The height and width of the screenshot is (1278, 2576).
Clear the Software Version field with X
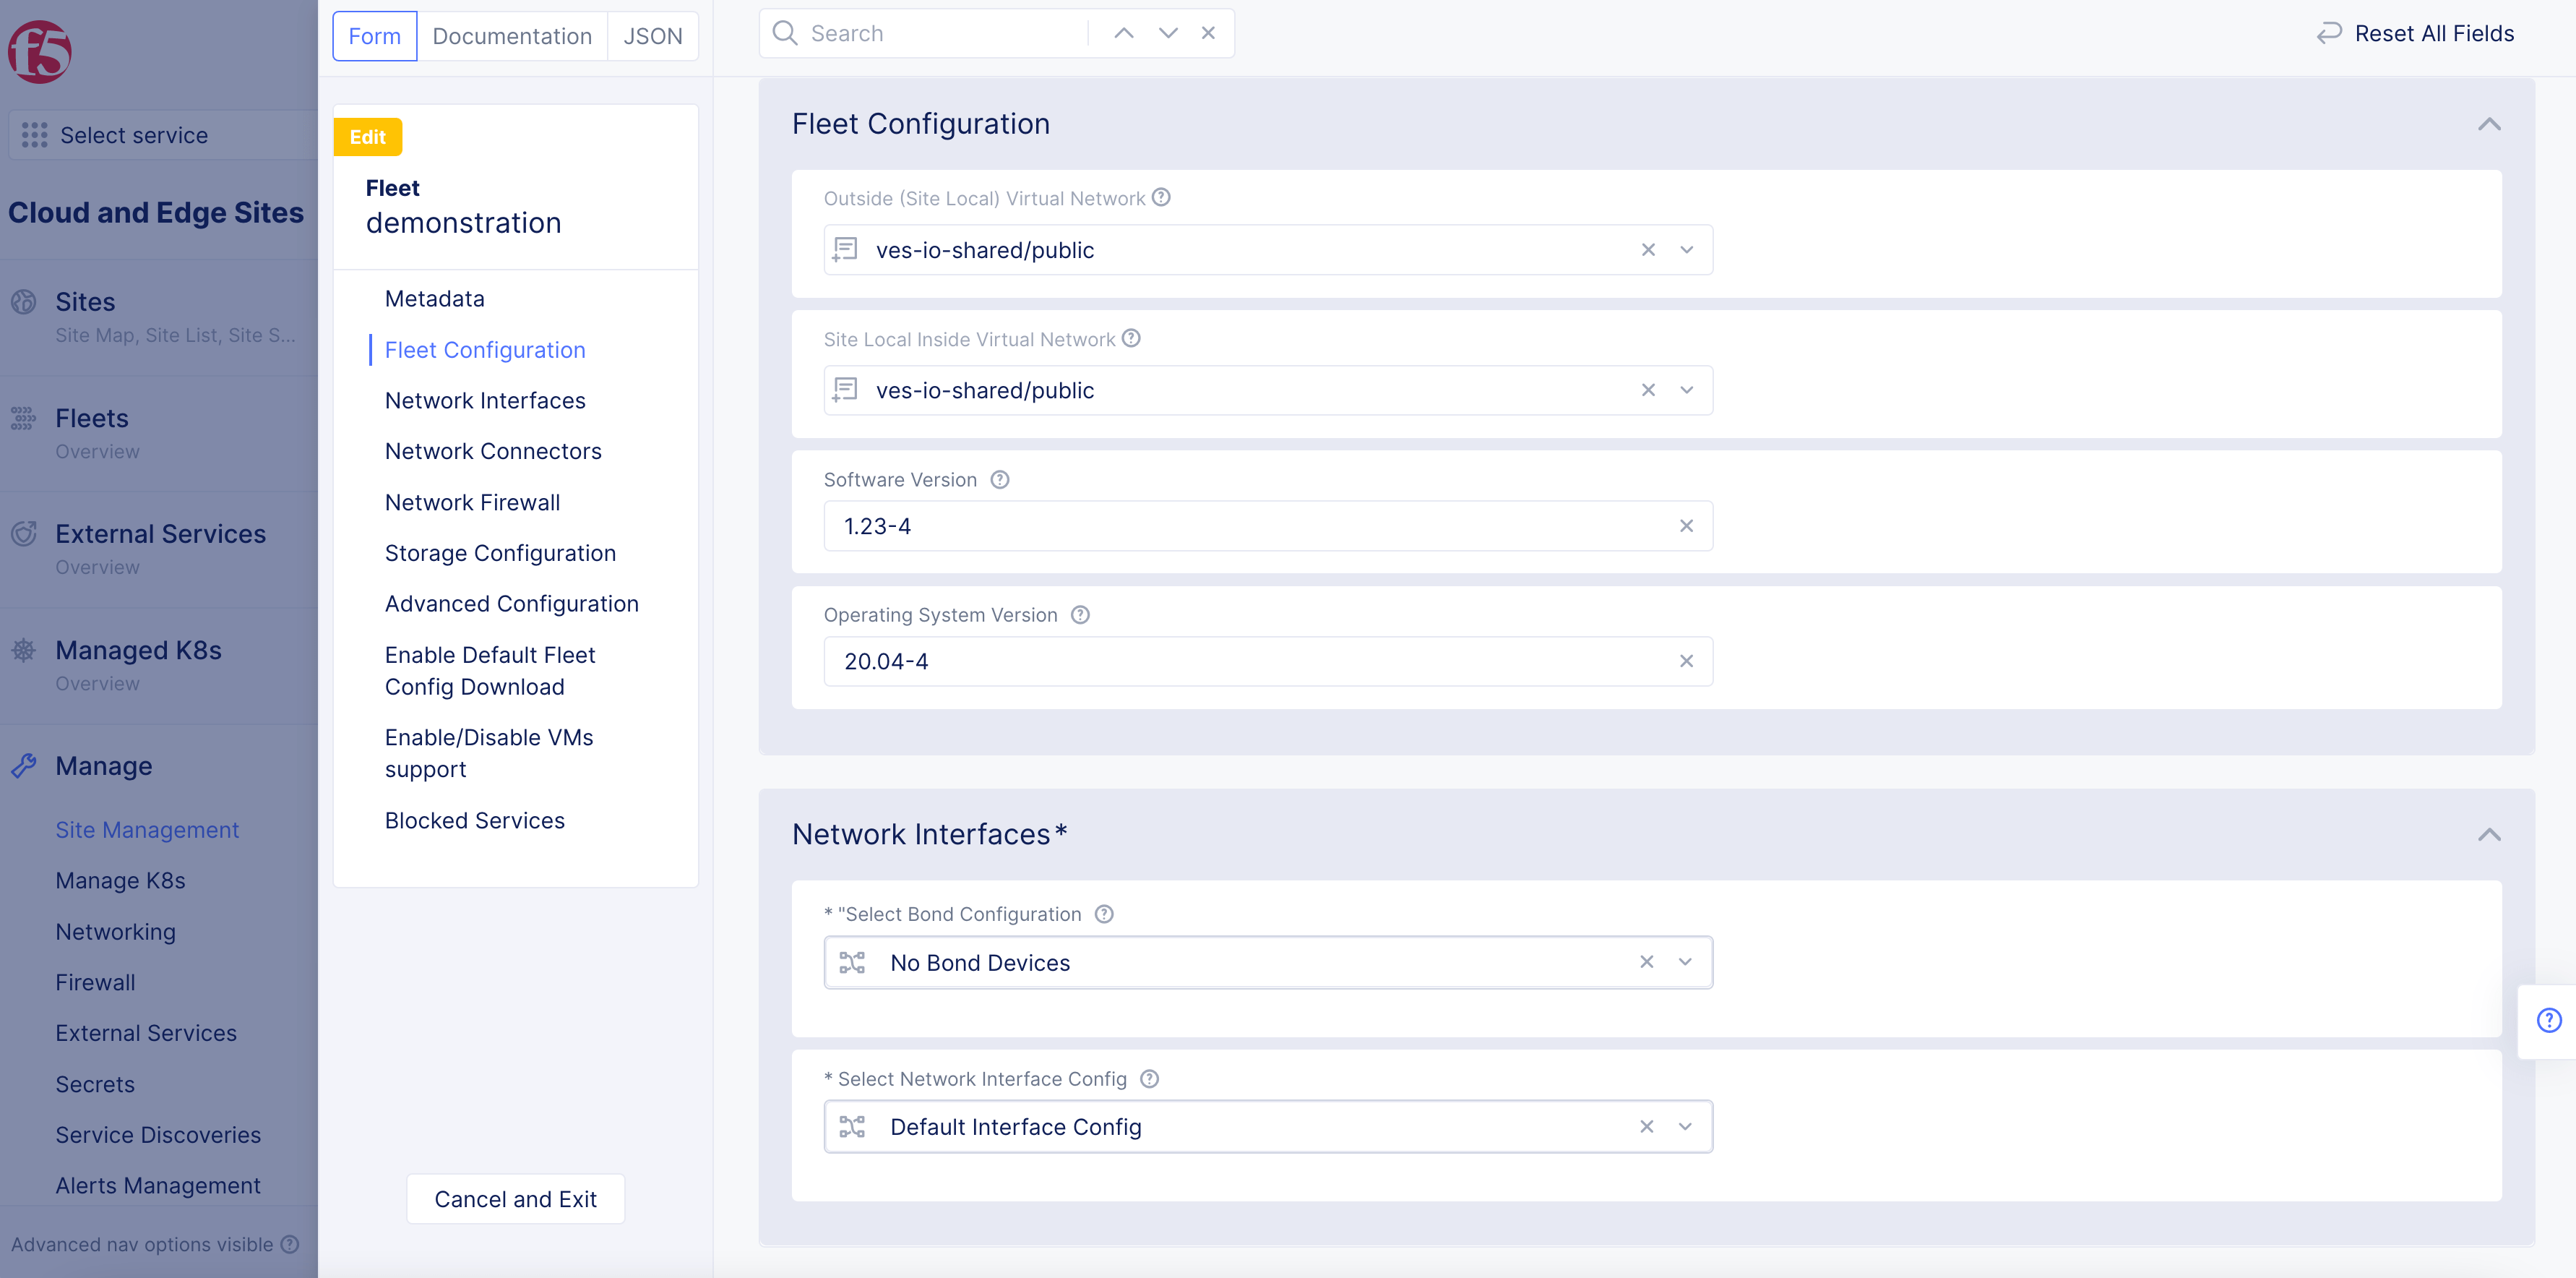tap(1686, 526)
